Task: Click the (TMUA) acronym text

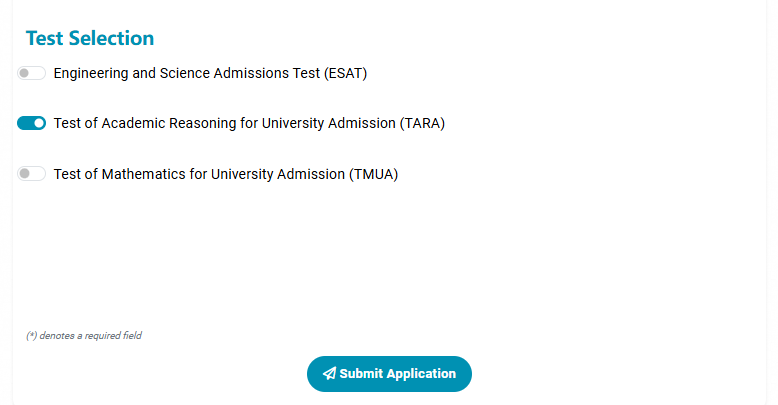Action: point(373,174)
